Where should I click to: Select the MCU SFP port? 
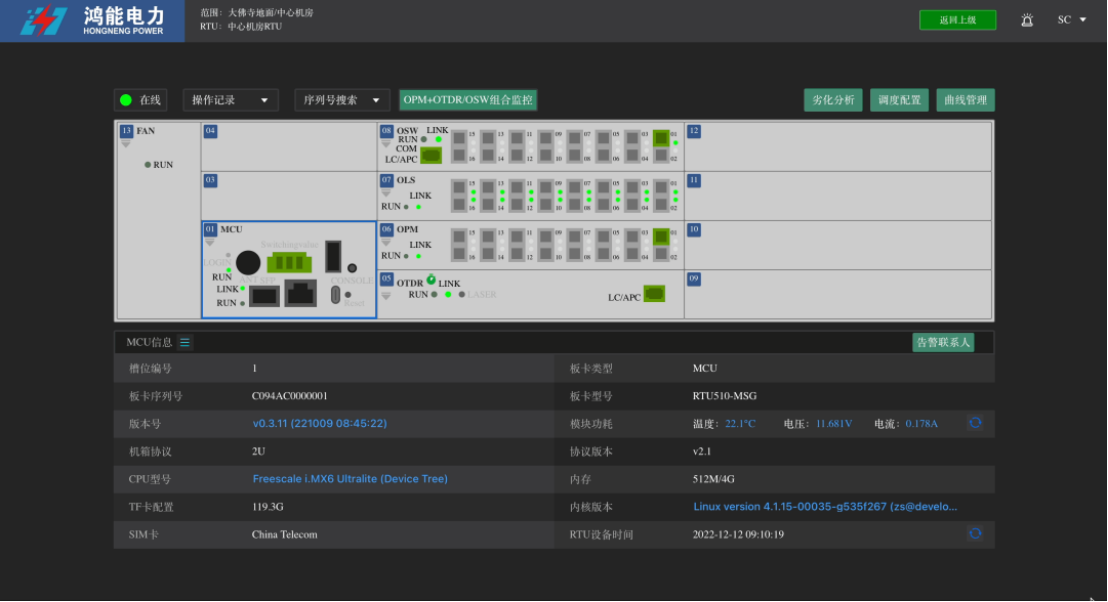coord(263,295)
